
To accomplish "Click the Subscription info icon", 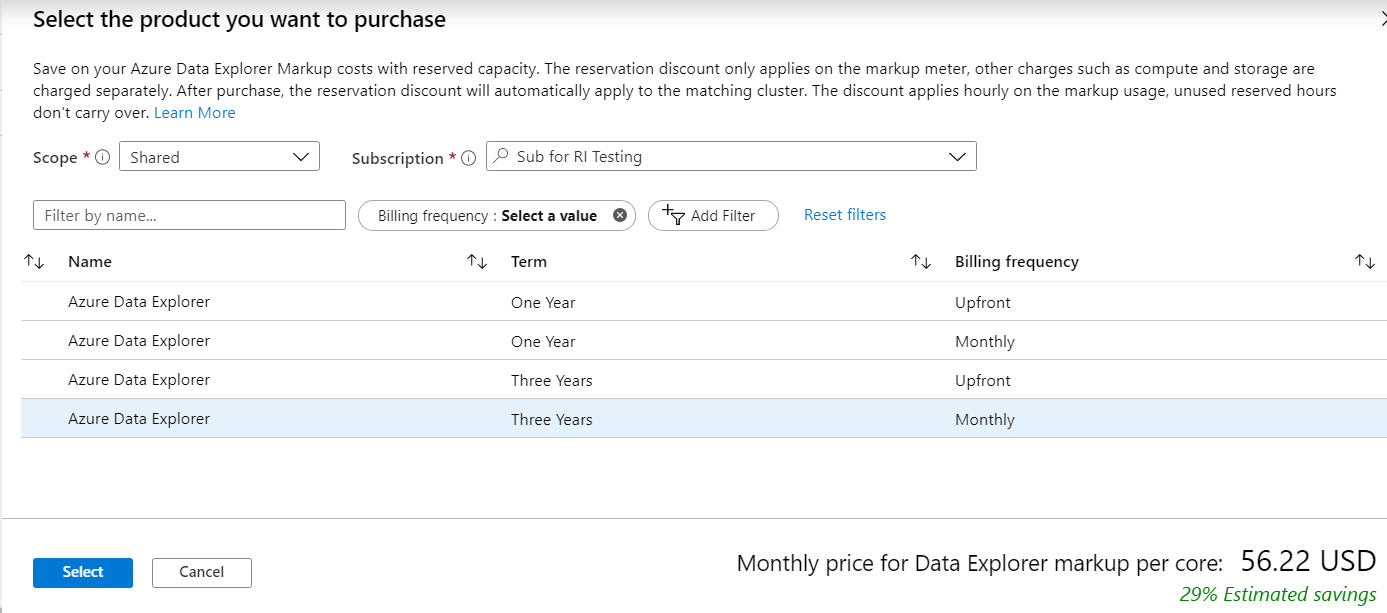I will coord(468,158).
